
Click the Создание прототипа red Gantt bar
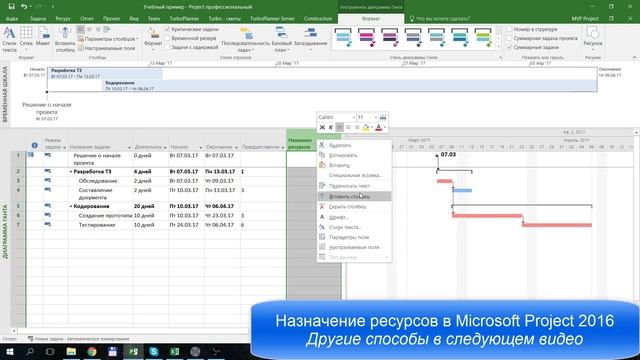click(x=487, y=216)
